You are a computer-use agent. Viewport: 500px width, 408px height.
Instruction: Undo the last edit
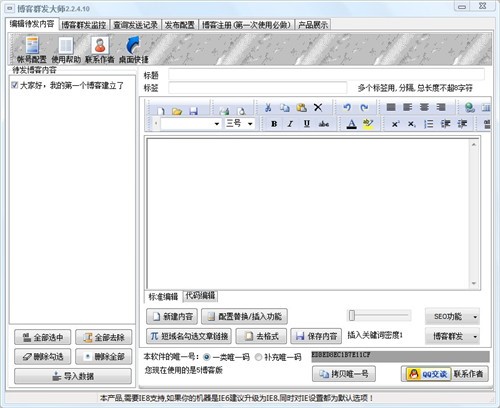(347, 107)
